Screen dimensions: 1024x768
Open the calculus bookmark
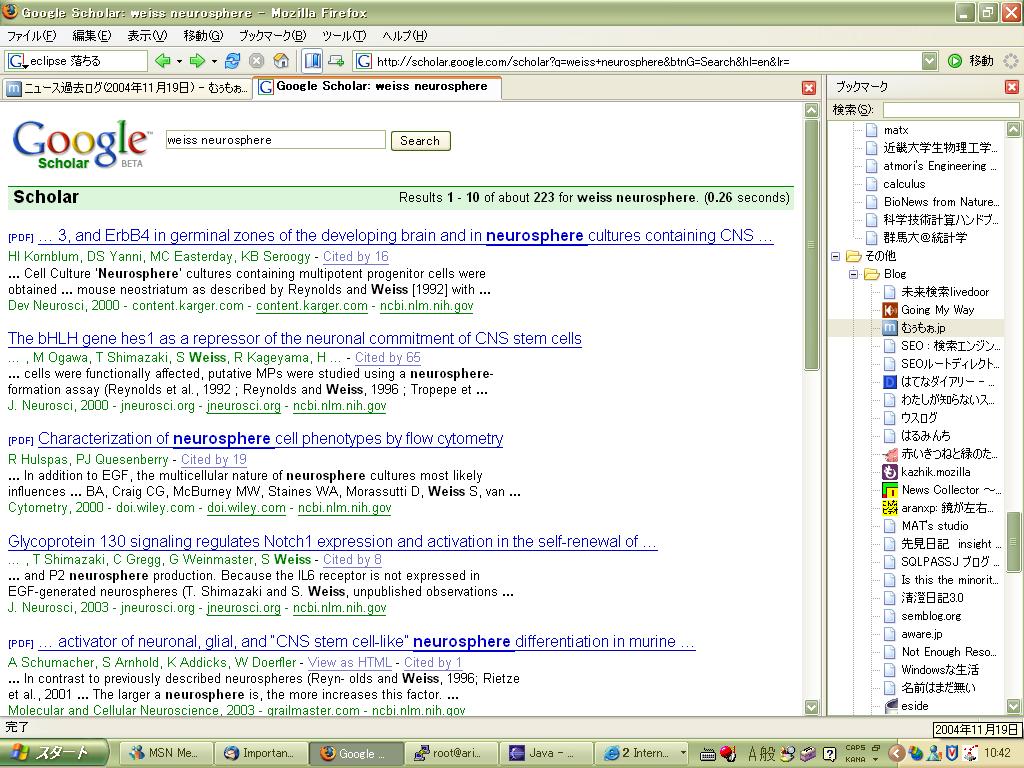(x=895, y=184)
